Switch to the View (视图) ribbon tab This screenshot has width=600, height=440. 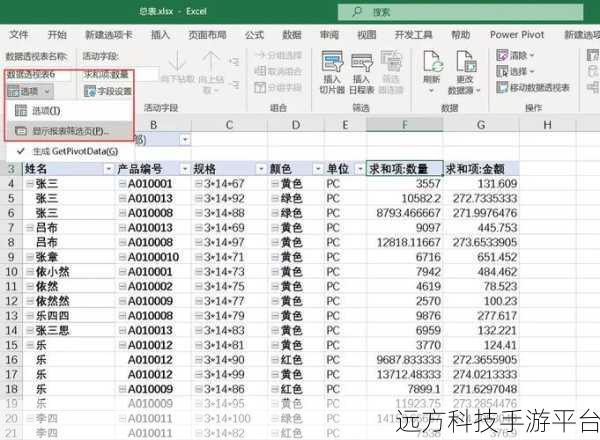click(367, 35)
